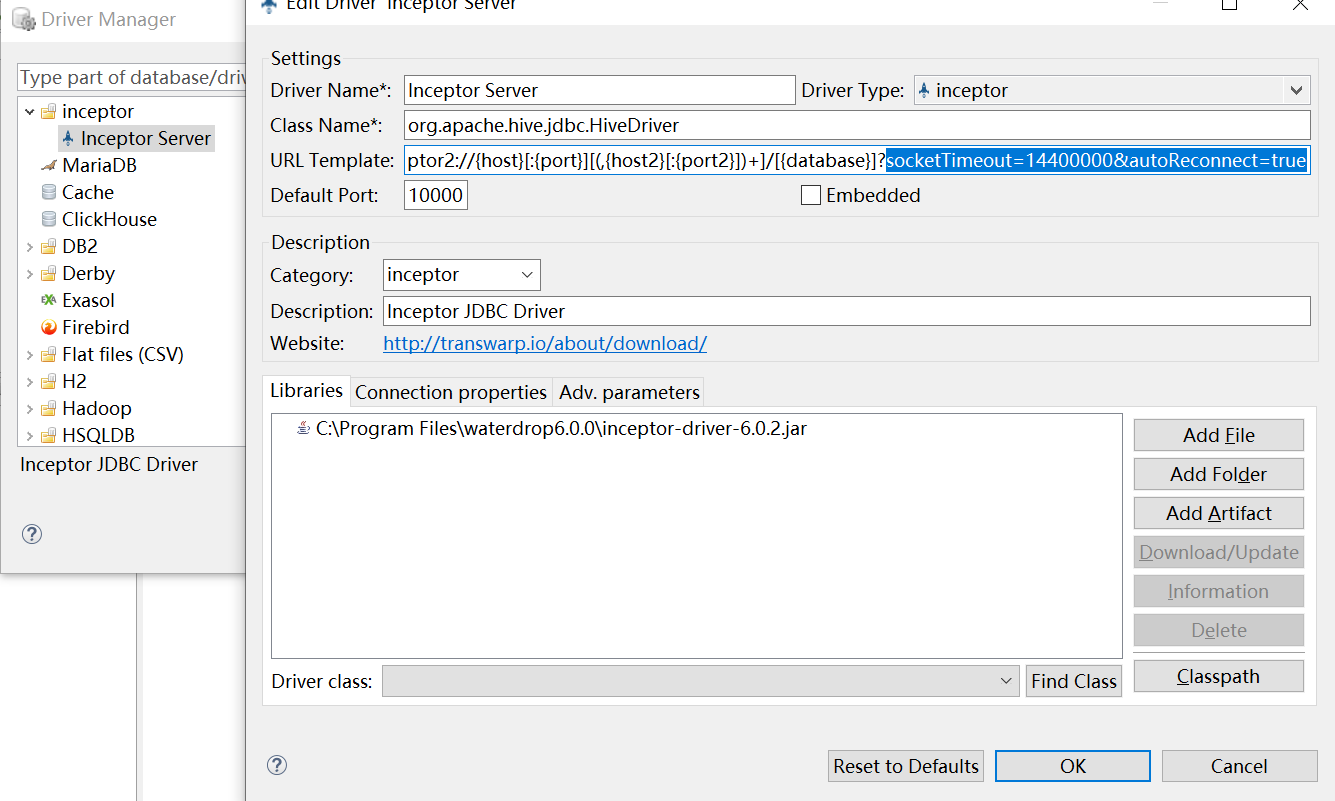Click Driver Manager help icon
Image resolution: width=1335 pixels, height=801 pixels.
[32, 534]
